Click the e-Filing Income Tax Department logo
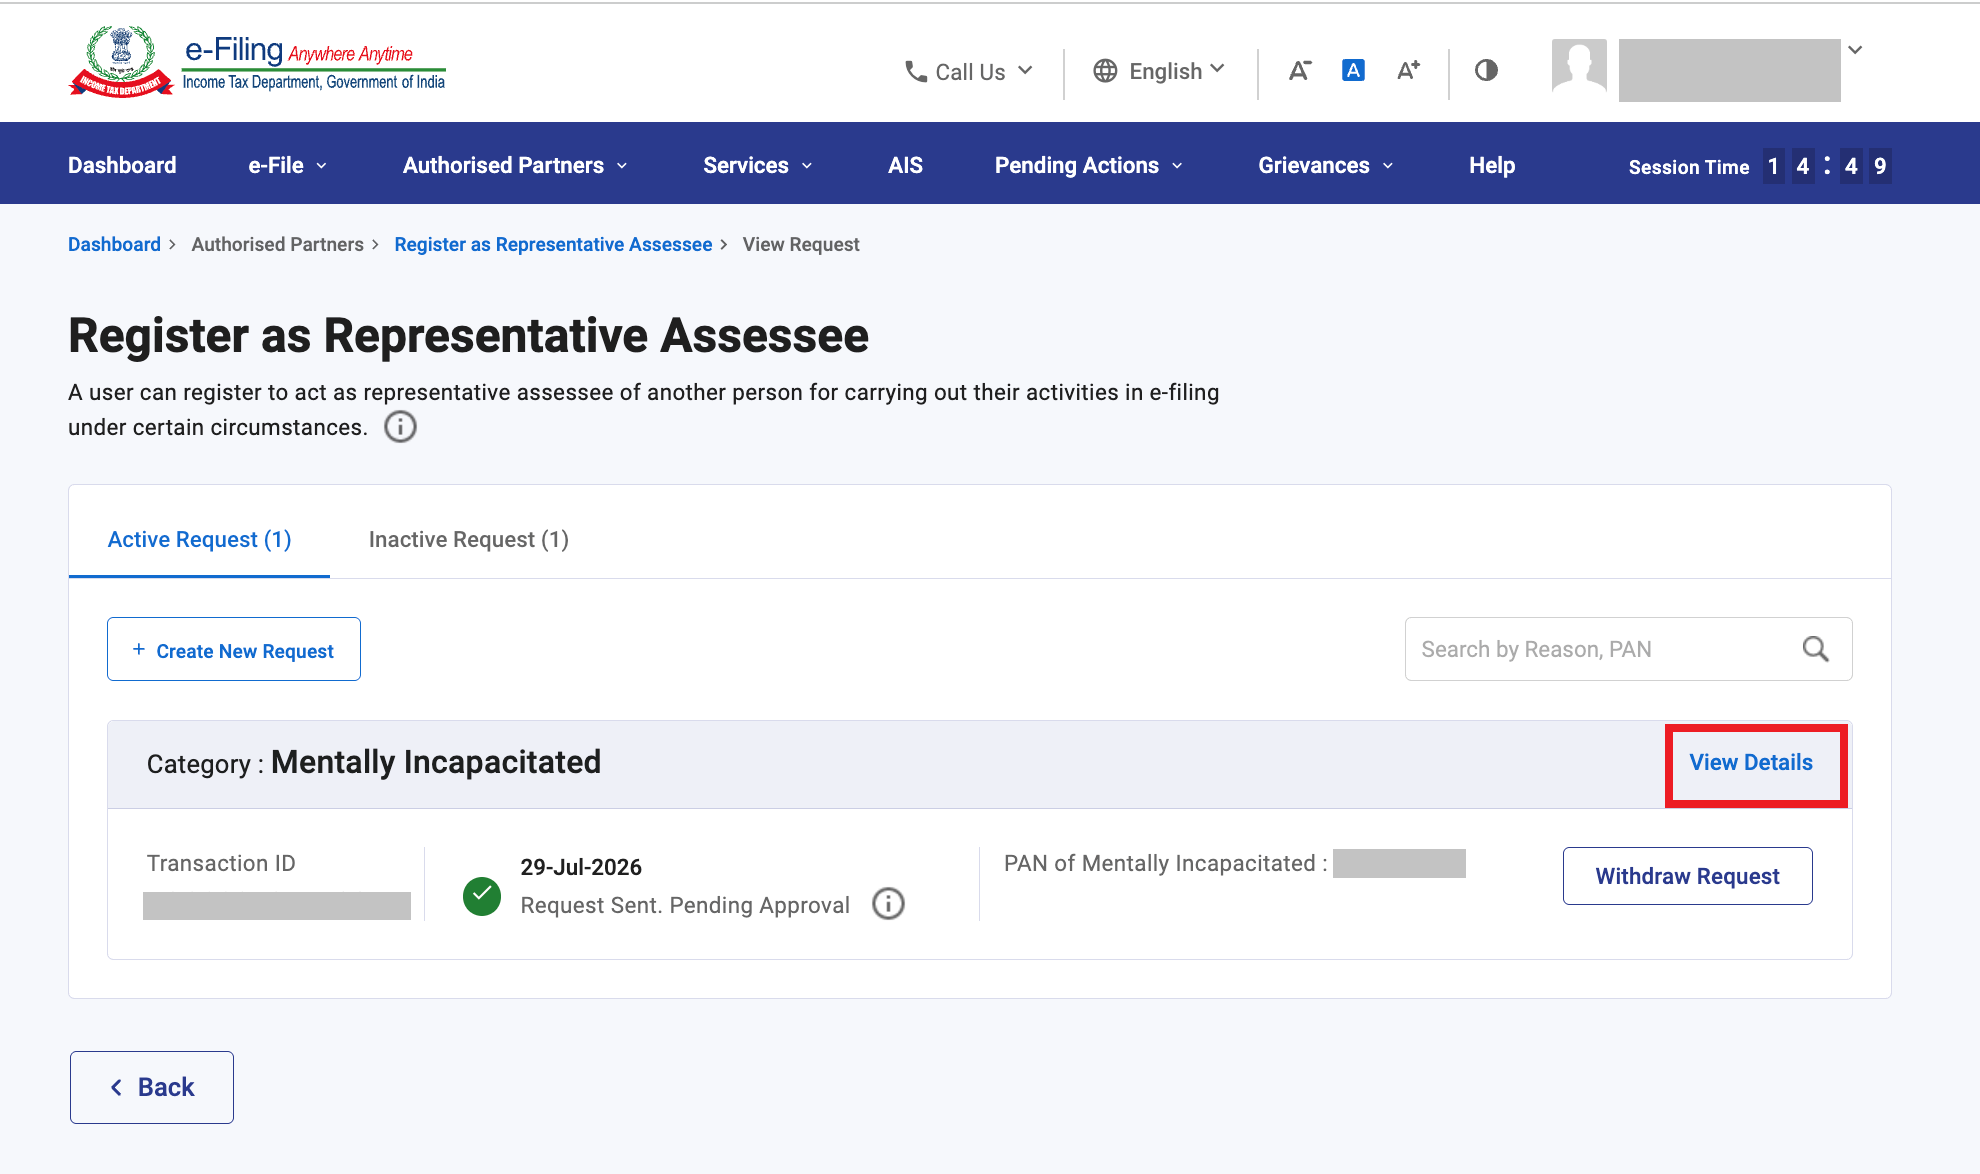Screen dimensions: 1980x1174 click(257, 62)
